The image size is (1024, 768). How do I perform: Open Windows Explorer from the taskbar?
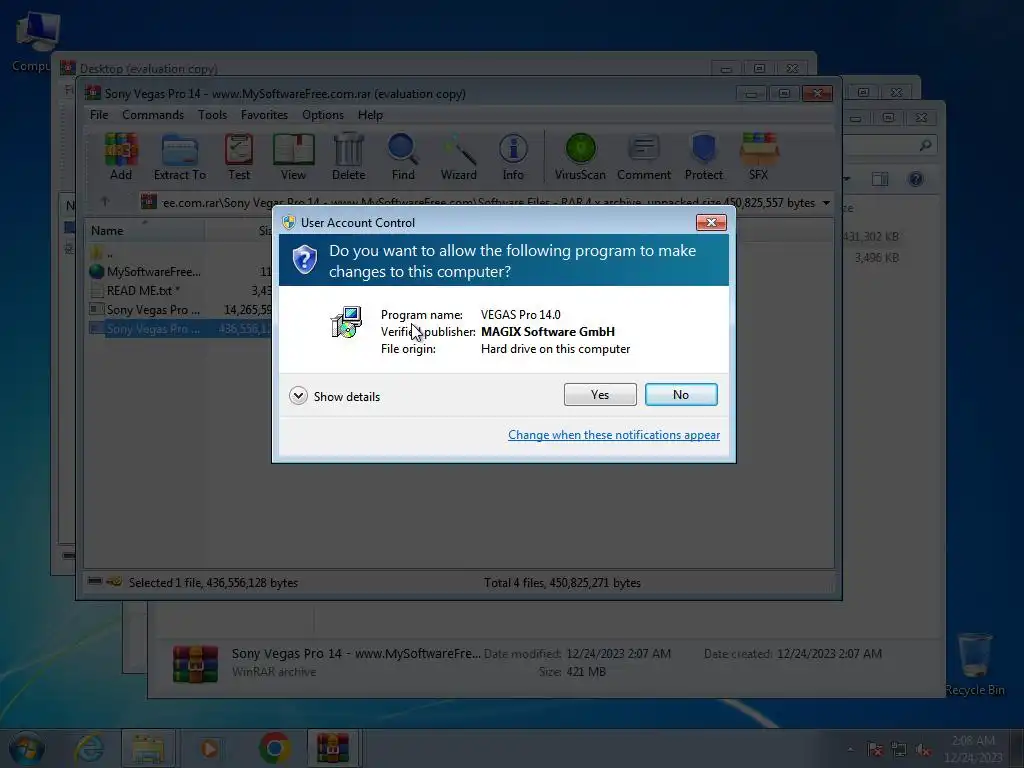pos(148,748)
